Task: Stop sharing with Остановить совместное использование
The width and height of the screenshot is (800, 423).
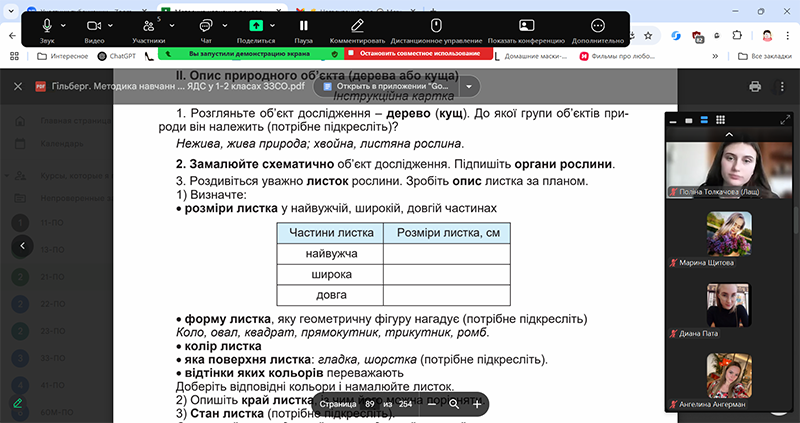Action: [419, 53]
